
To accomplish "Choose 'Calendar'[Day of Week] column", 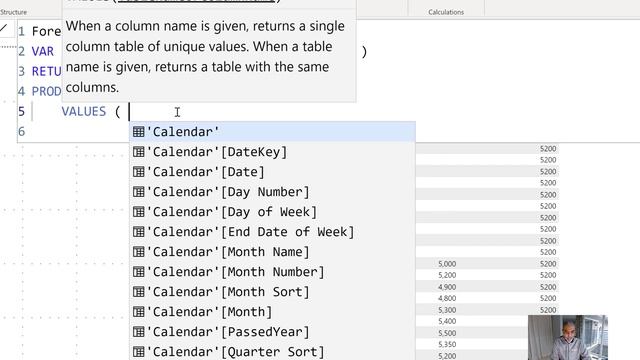I will (272, 212).
